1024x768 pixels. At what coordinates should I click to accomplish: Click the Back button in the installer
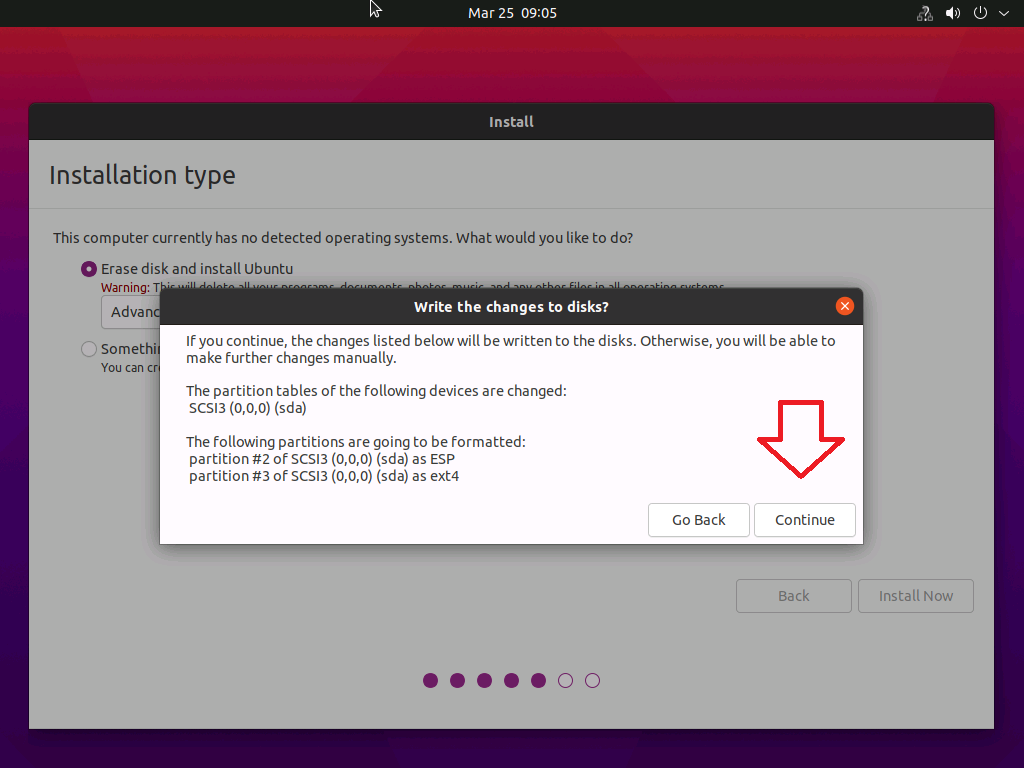[793, 596]
